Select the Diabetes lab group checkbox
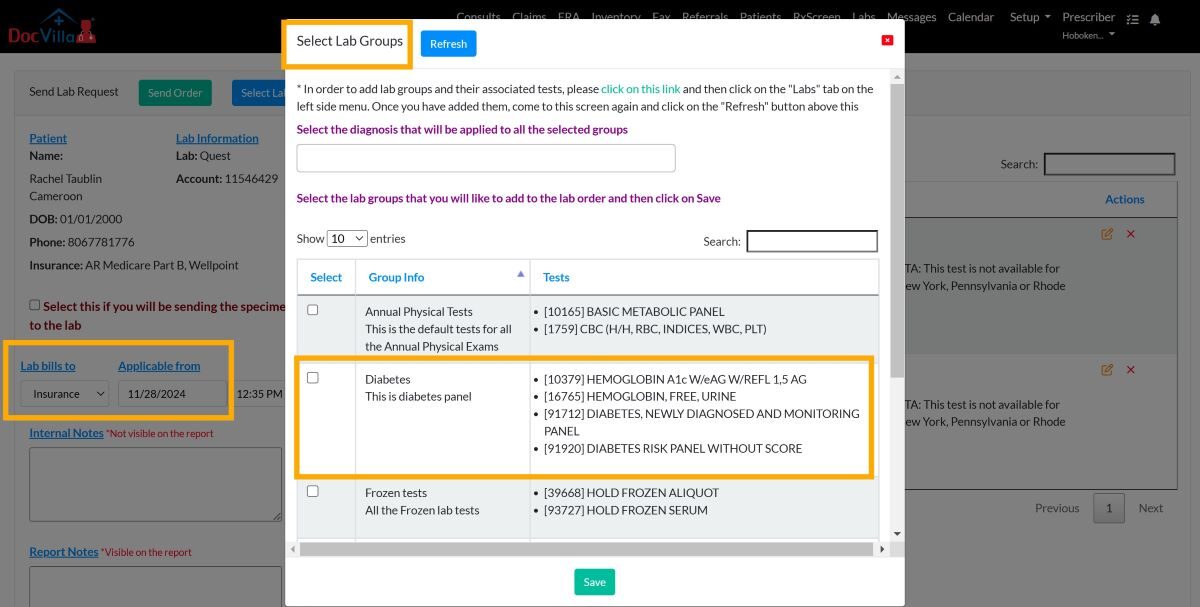Viewport: 1200px width, 607px height. tap(313, 378)
